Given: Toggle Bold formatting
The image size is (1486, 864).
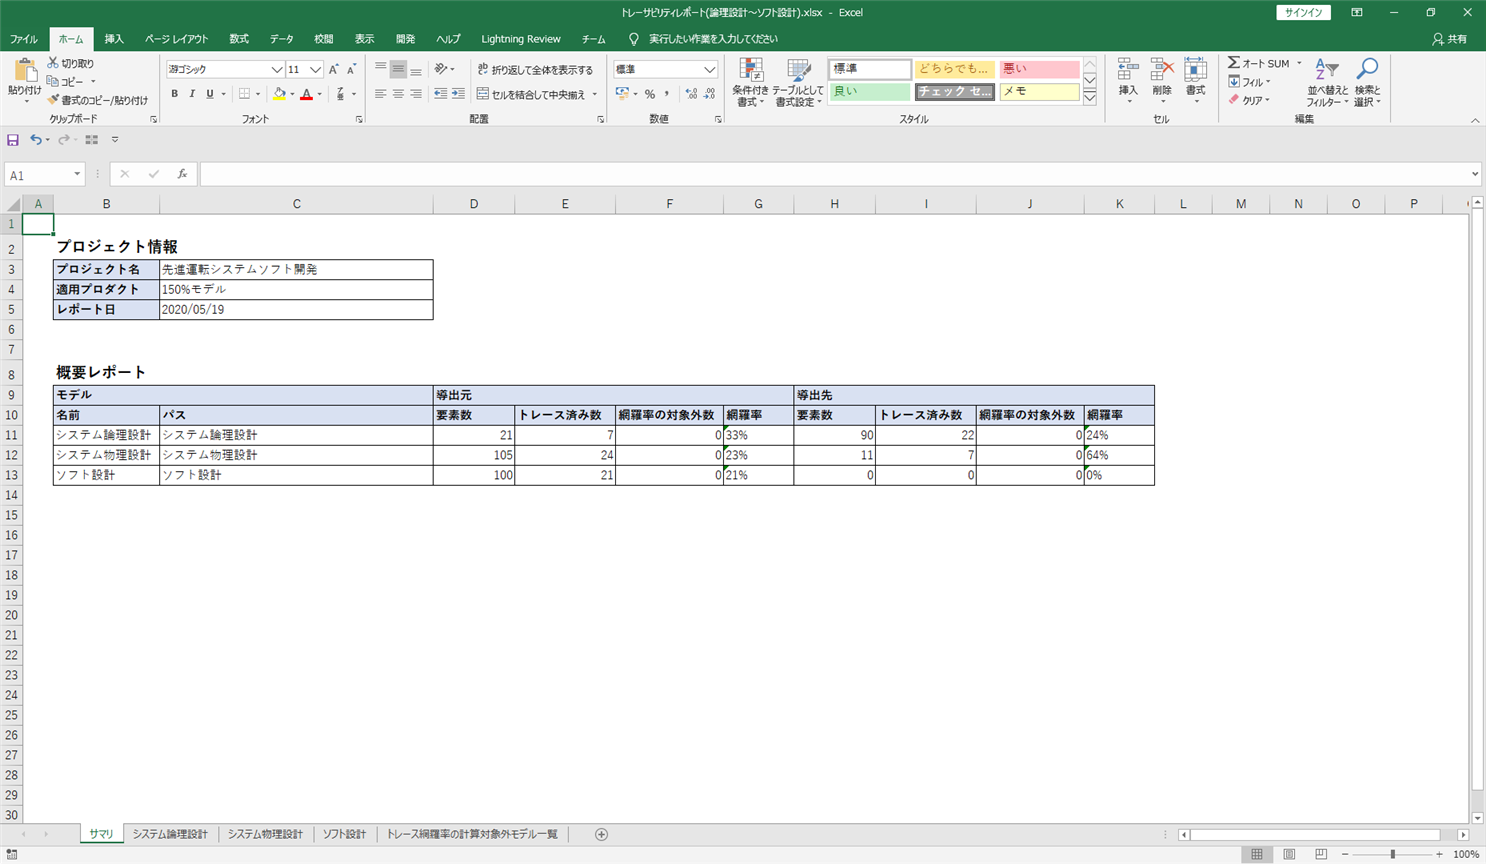Looking at the screenshot, I should point(174,94).
